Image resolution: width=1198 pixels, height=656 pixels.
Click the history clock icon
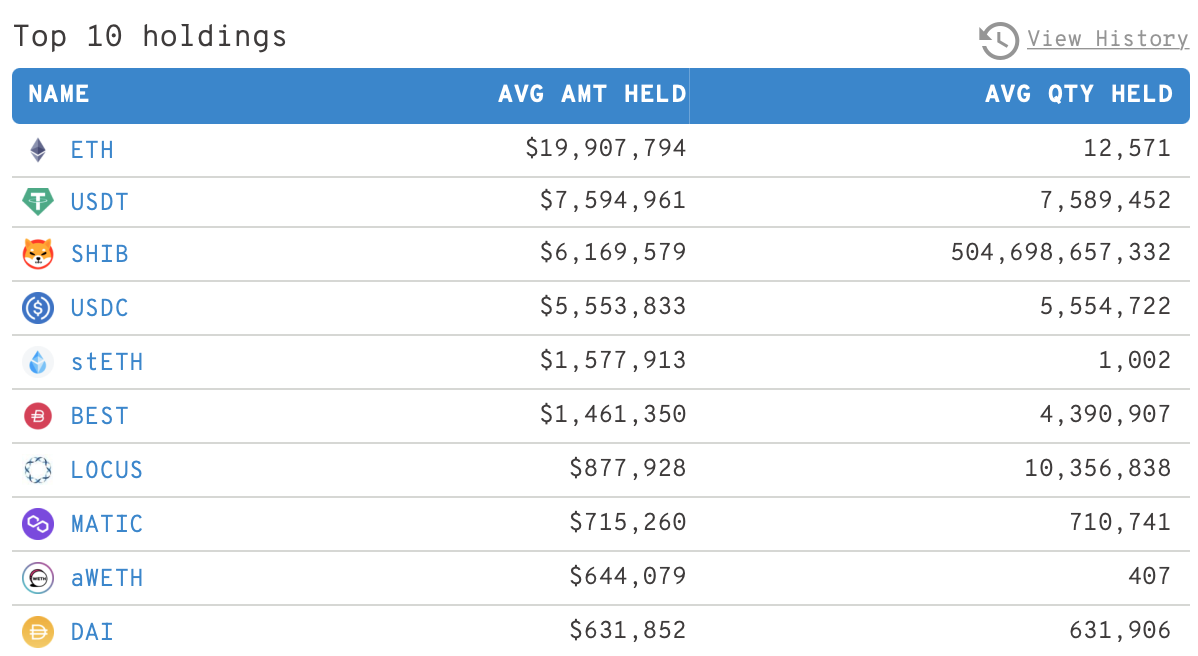click(x=999, y=40)
